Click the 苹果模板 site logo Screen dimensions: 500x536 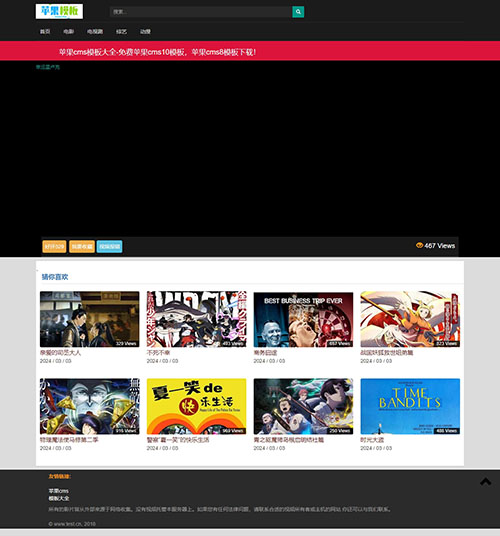pos(59,11)
